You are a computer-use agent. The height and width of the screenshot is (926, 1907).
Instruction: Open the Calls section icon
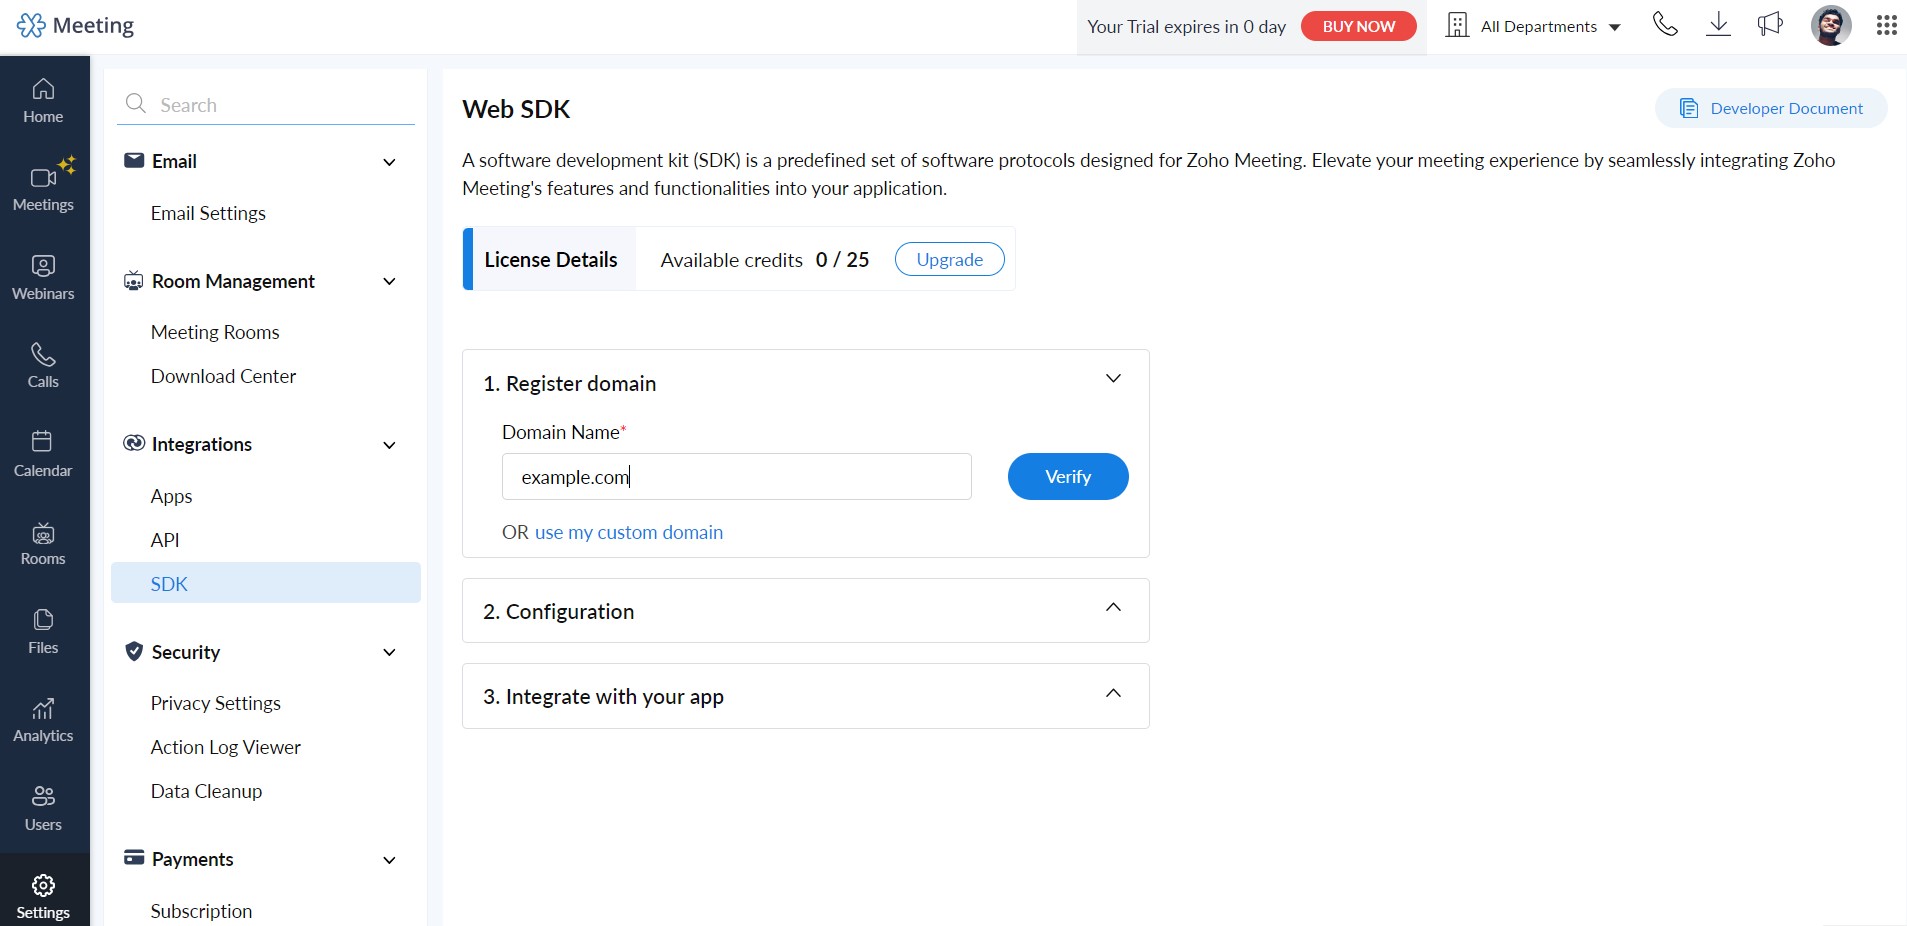point(43,365)
